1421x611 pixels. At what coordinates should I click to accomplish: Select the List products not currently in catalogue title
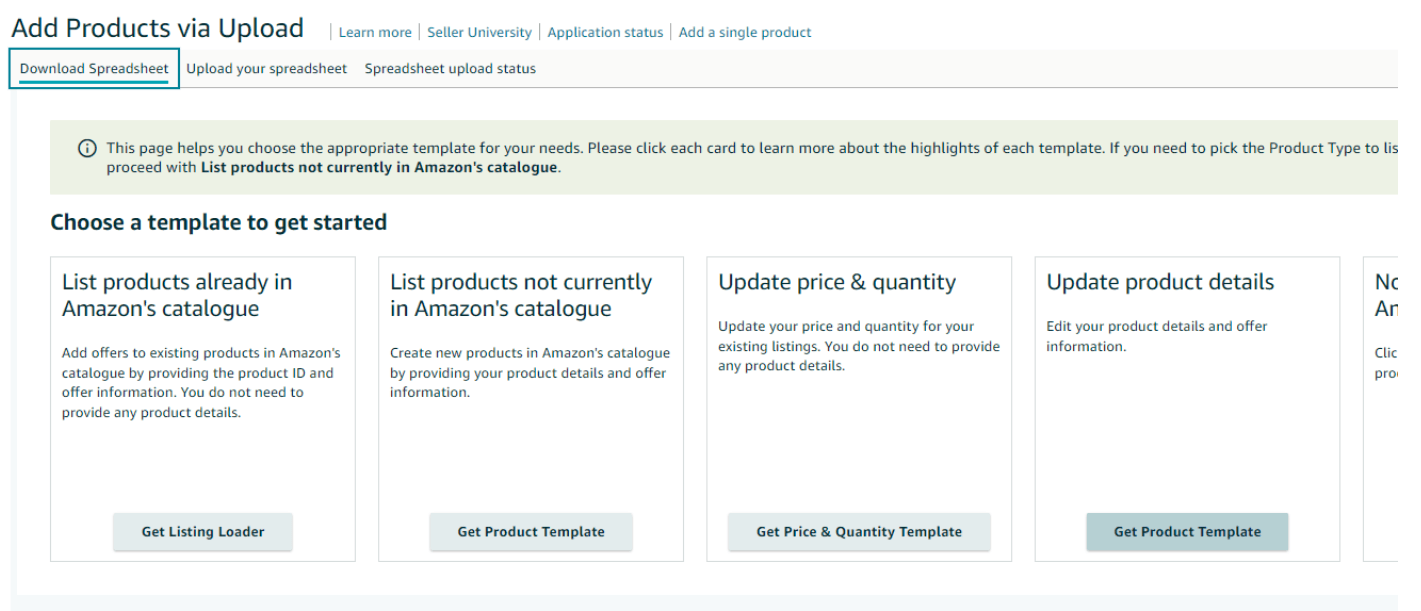pos(520,295)
